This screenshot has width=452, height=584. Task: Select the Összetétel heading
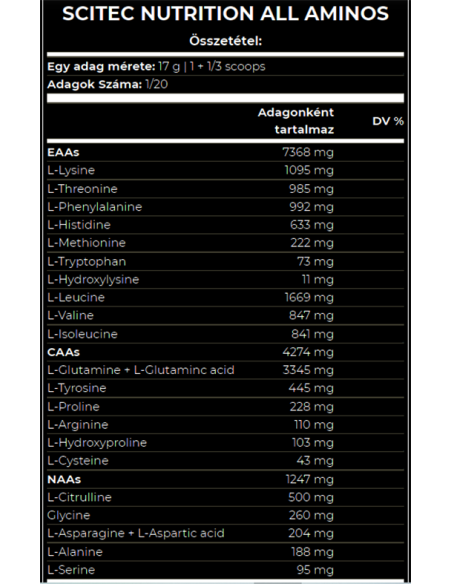(225, 41)
